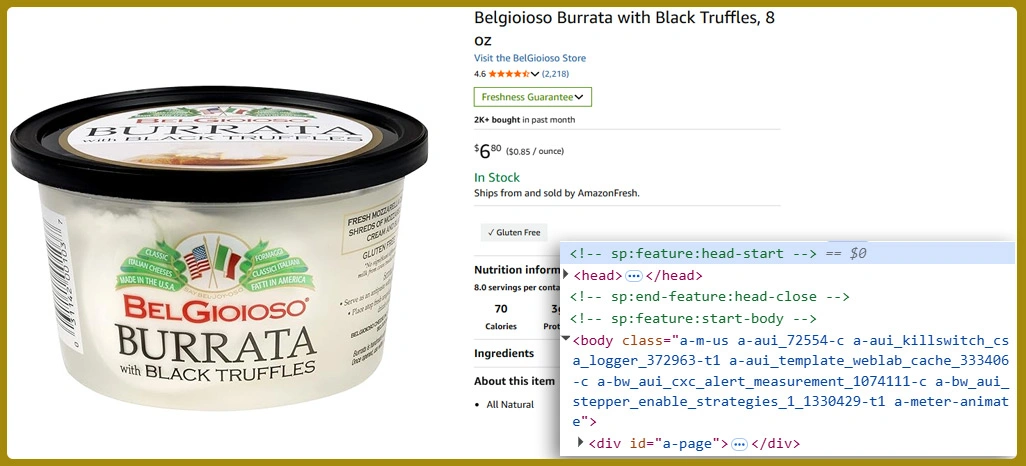
Task: Click the orange star rating icons
Action: (508, 74)
